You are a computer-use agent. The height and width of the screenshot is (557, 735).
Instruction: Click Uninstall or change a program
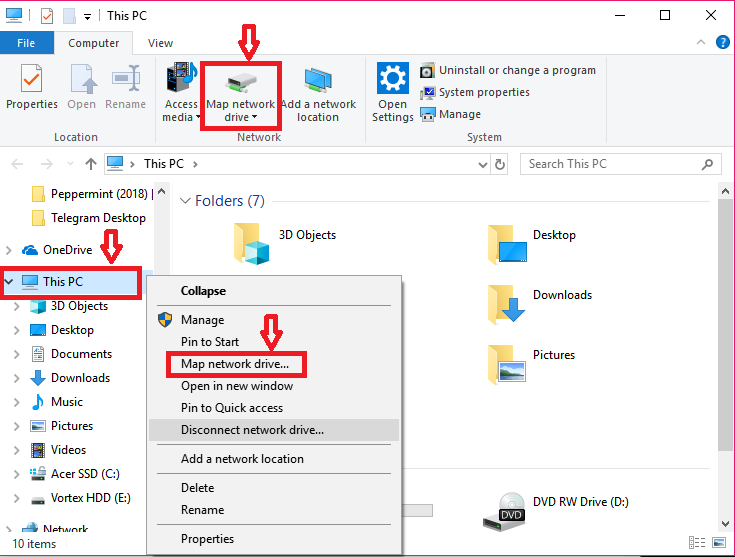coord(508,70)
